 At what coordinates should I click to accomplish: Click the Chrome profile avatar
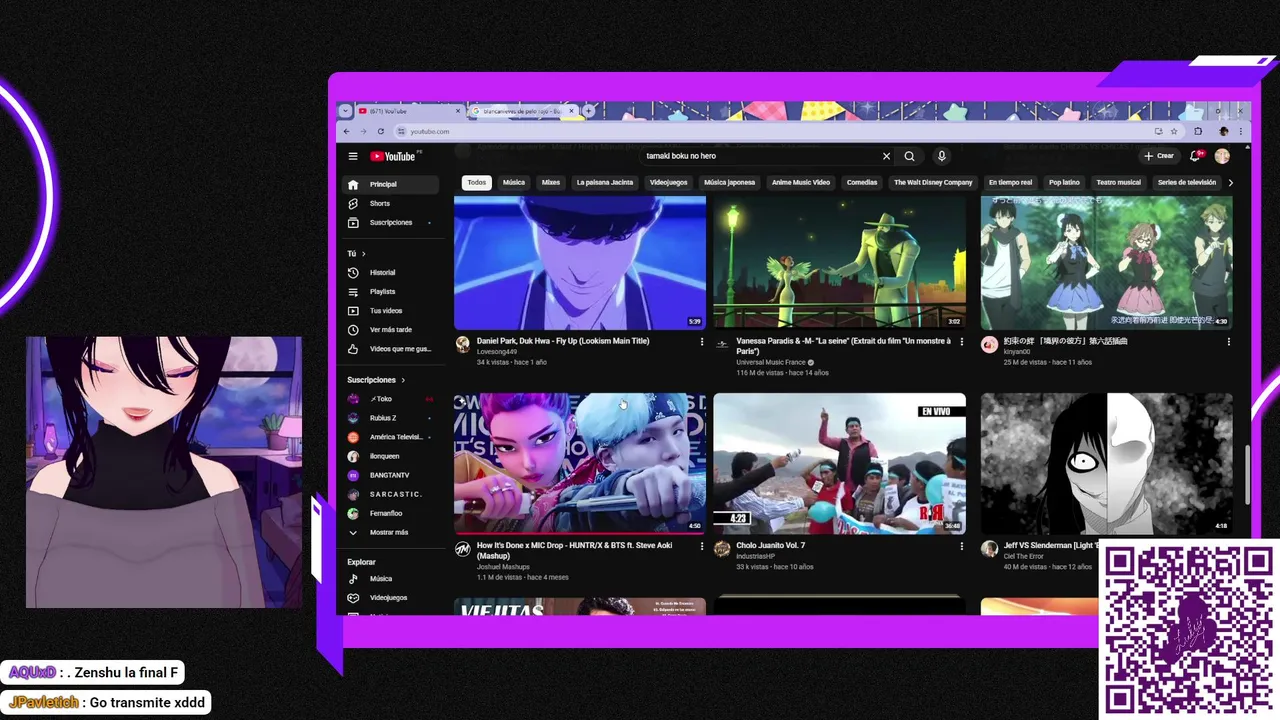1223,131
